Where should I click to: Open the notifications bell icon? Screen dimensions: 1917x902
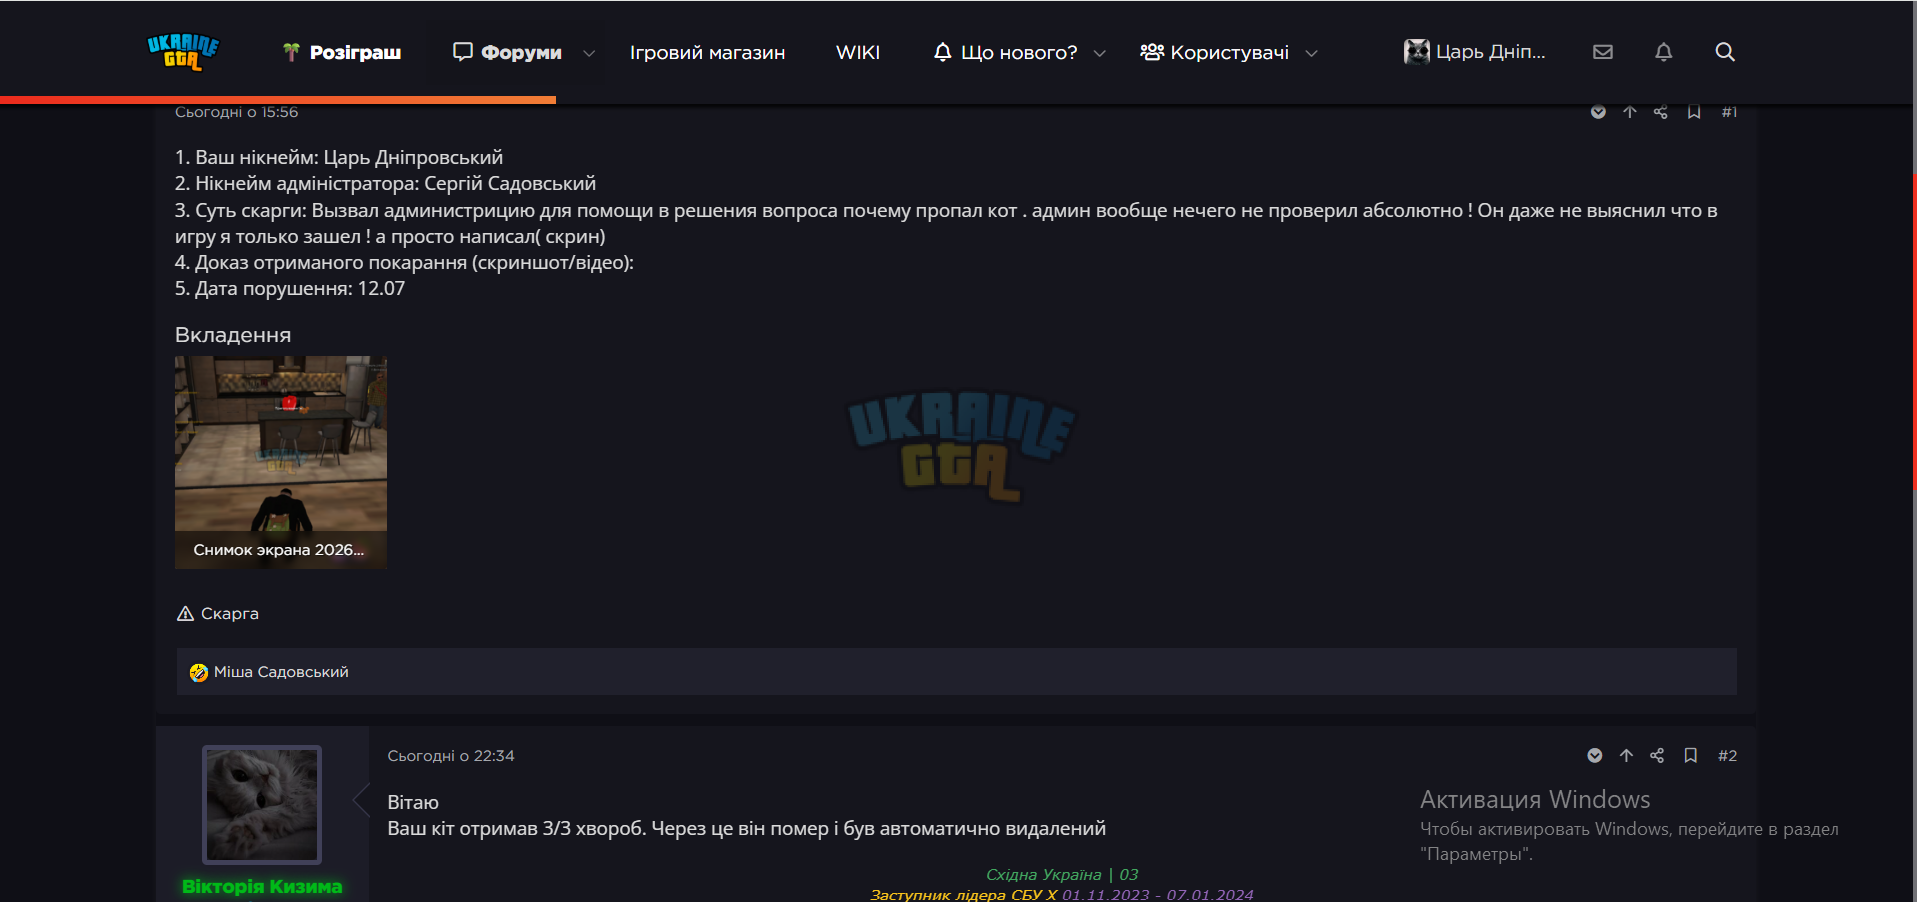click(1664, 52)
